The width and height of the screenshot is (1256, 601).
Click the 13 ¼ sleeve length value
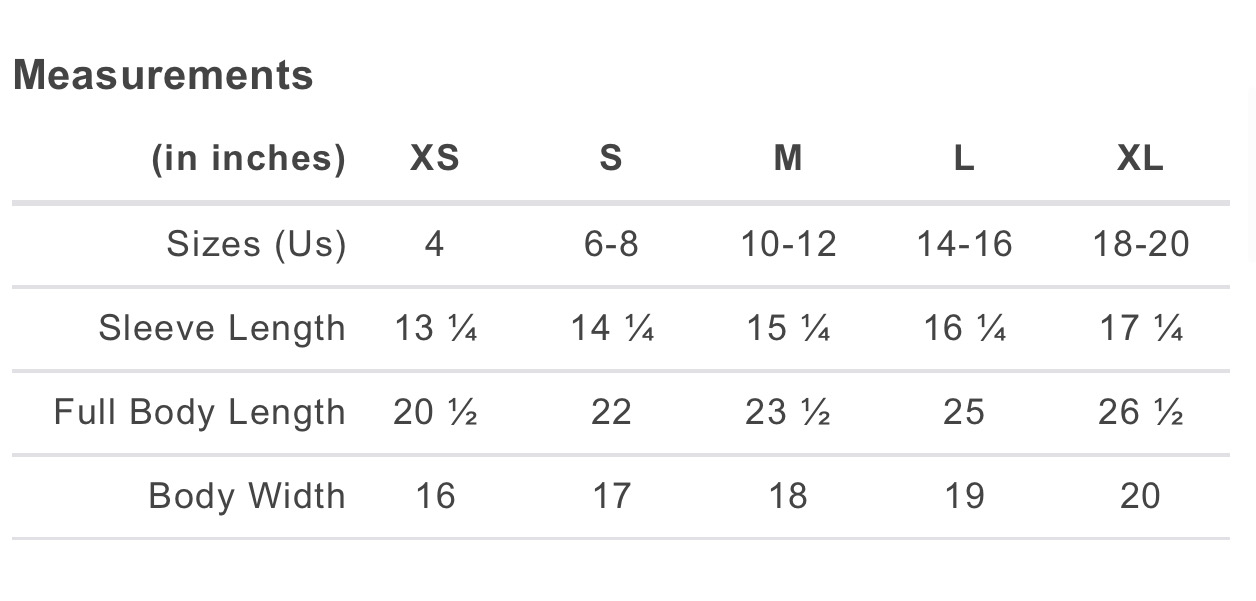pos(435,328)
